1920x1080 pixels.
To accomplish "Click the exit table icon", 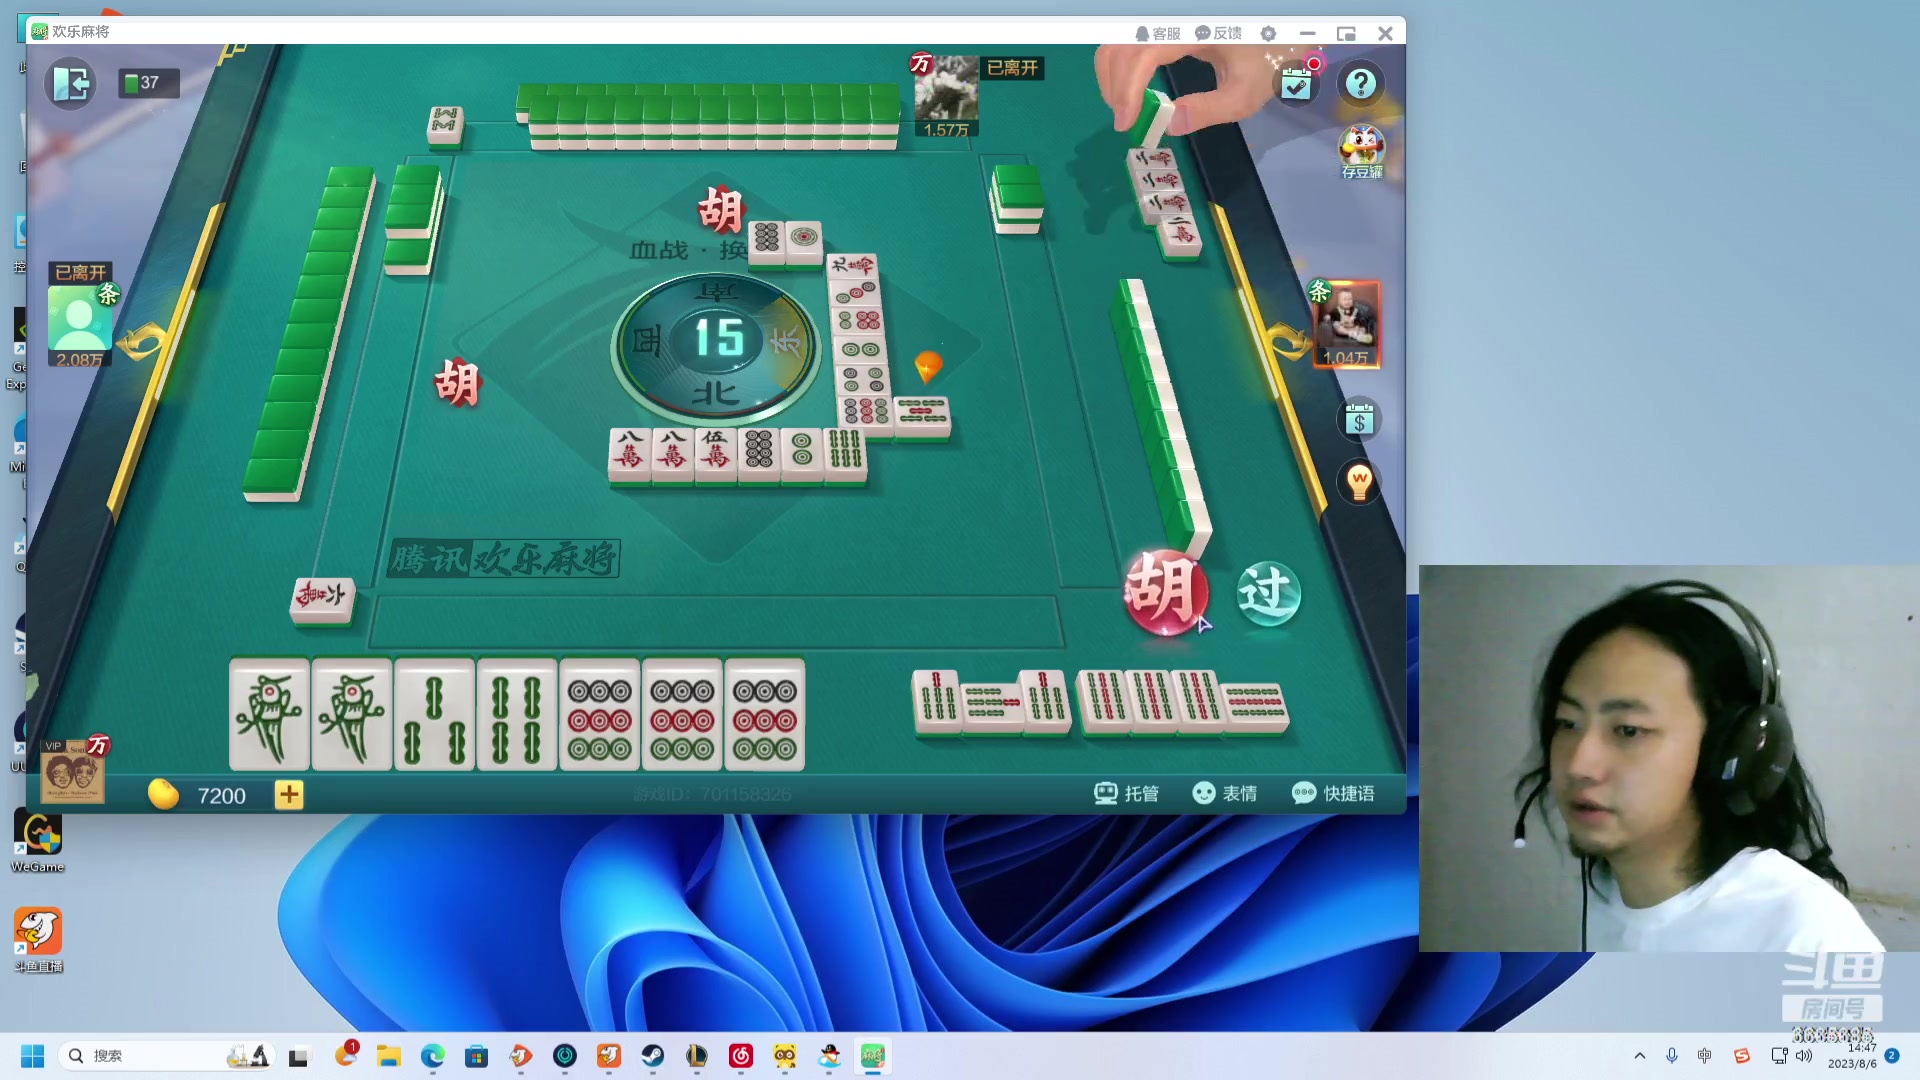I will (x=71, y=83).
